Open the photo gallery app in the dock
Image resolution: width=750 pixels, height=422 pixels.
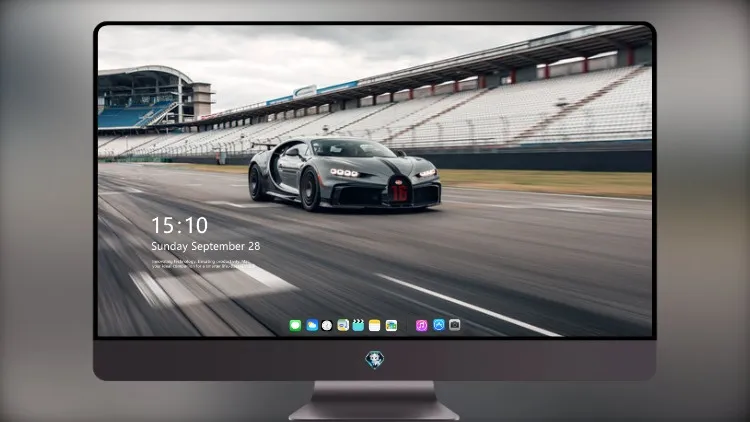coord(391,325)
